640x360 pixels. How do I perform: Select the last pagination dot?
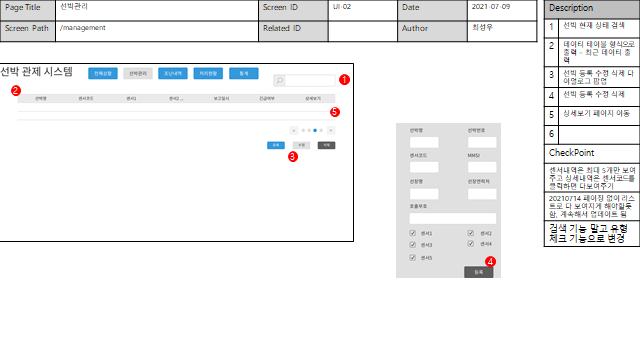click(321, 131)
